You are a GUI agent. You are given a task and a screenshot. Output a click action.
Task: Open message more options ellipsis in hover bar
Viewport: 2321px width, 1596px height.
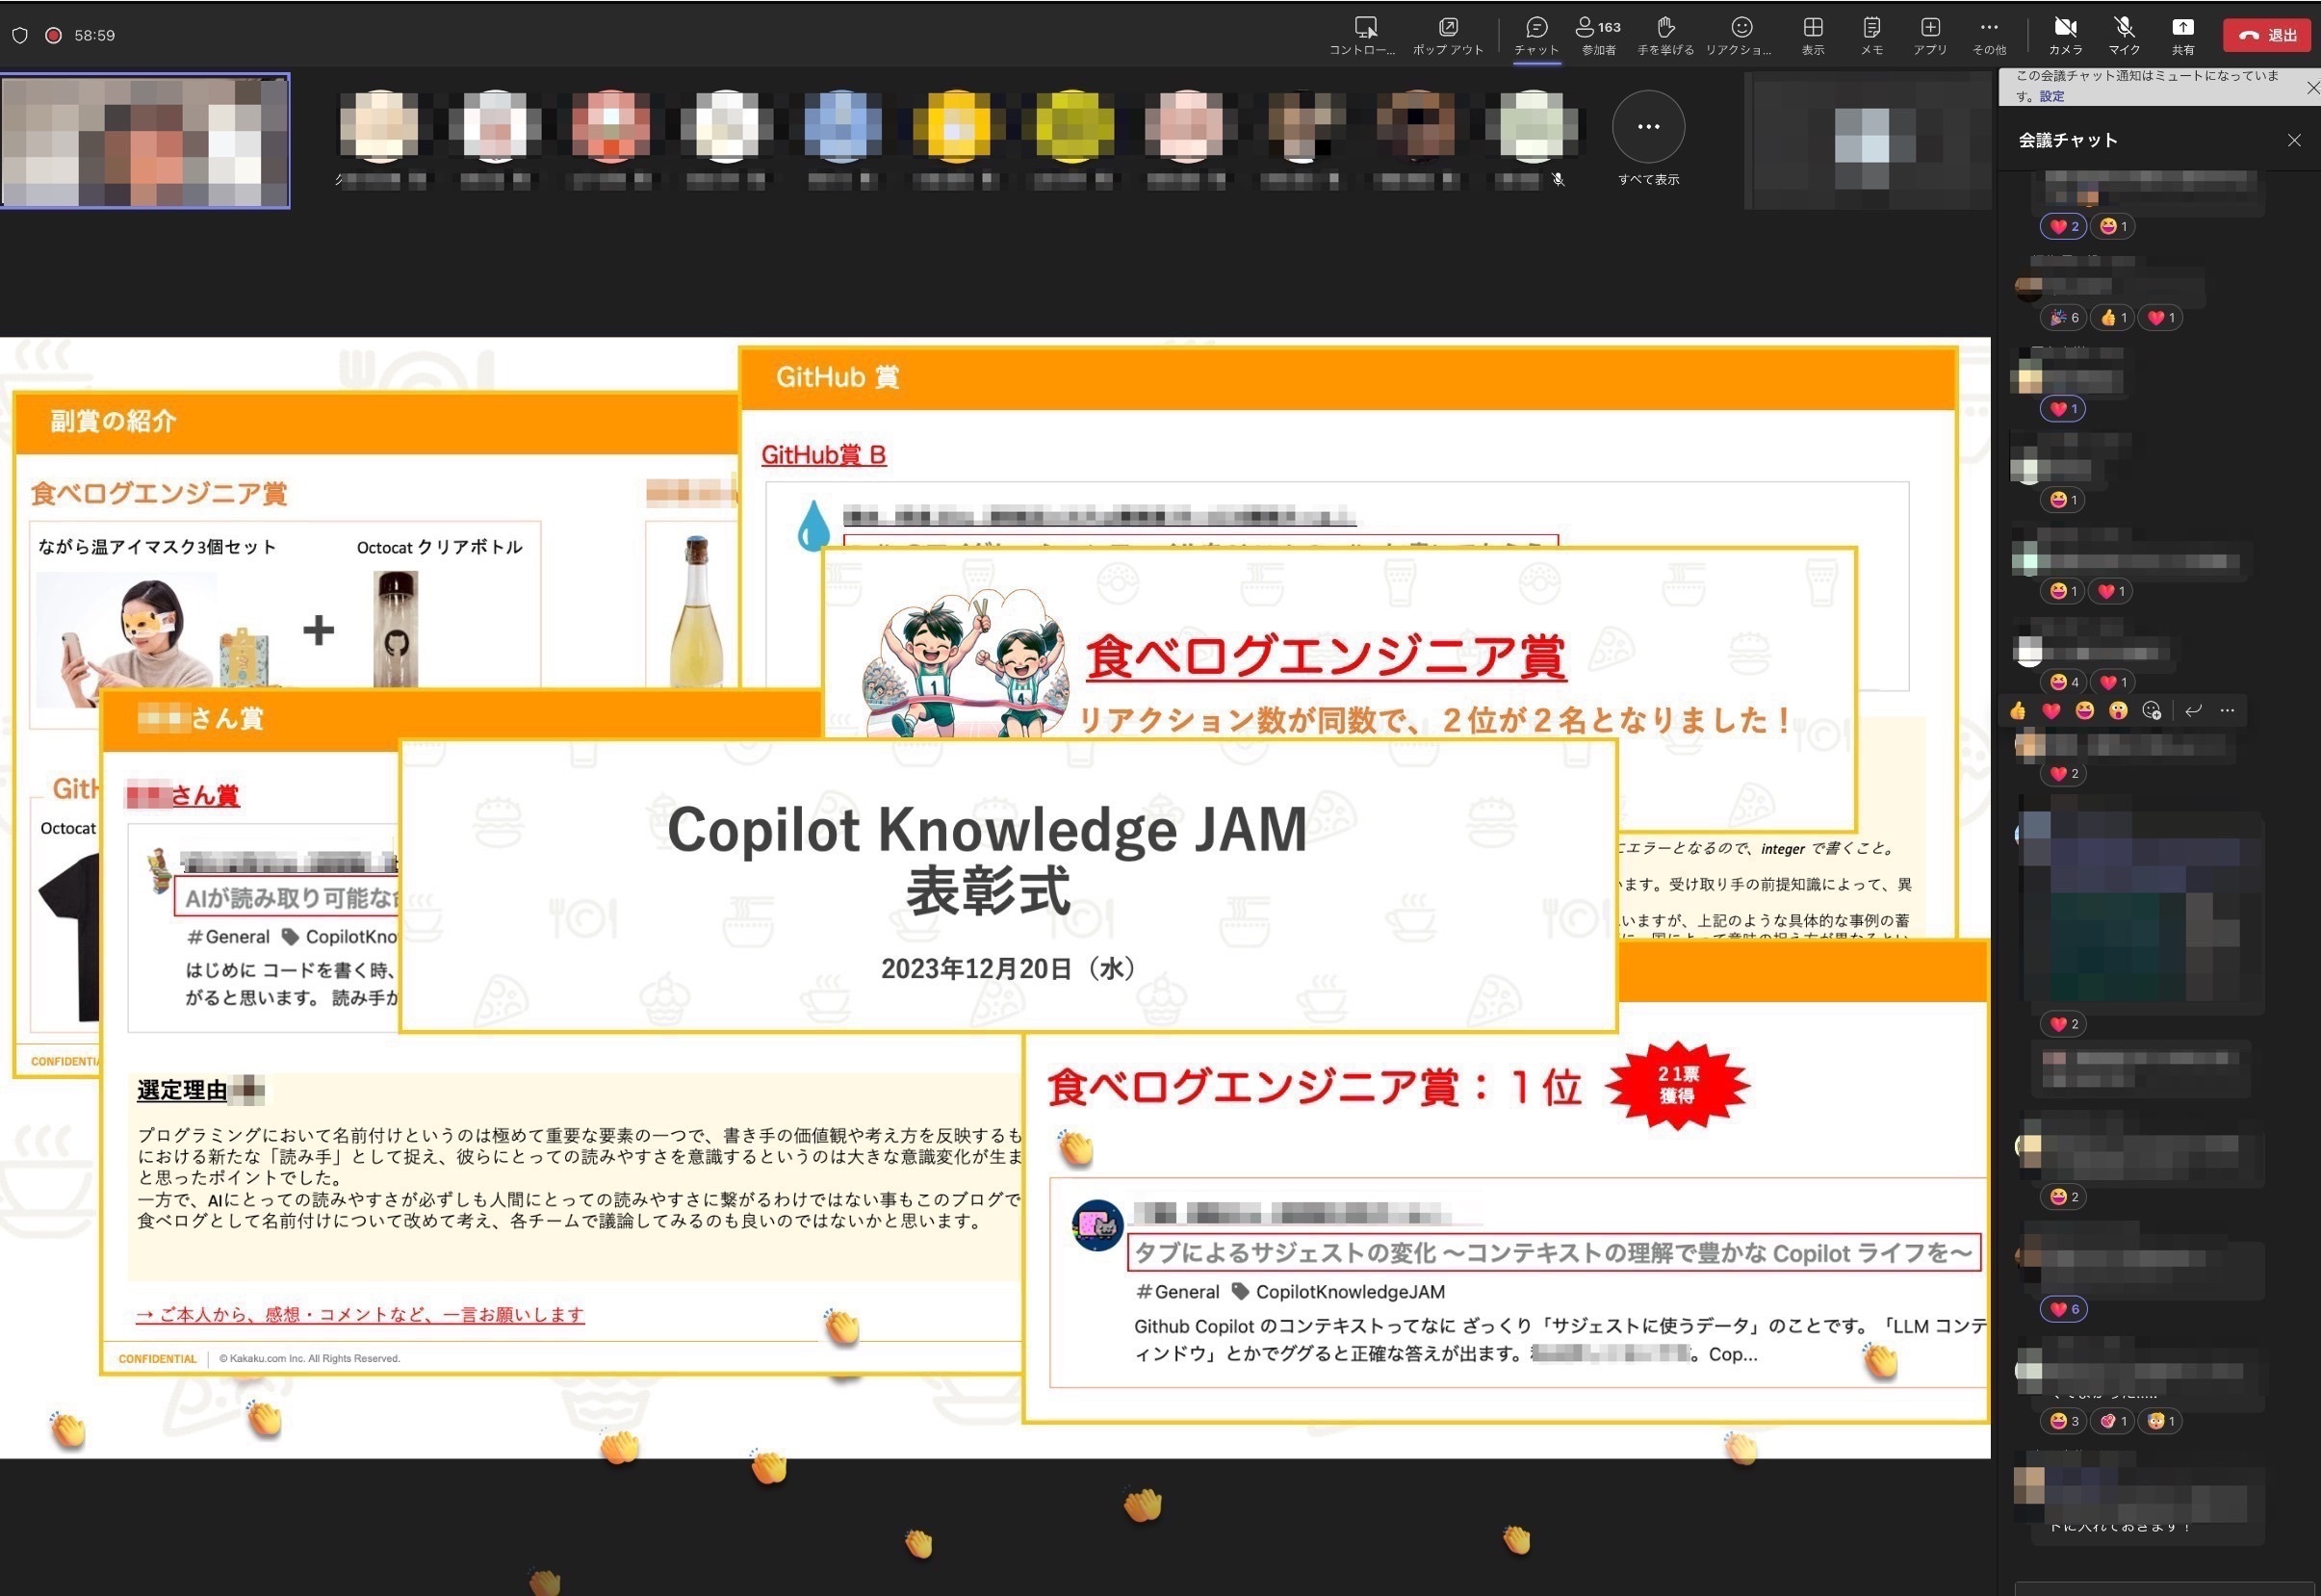click(2227, 711)
